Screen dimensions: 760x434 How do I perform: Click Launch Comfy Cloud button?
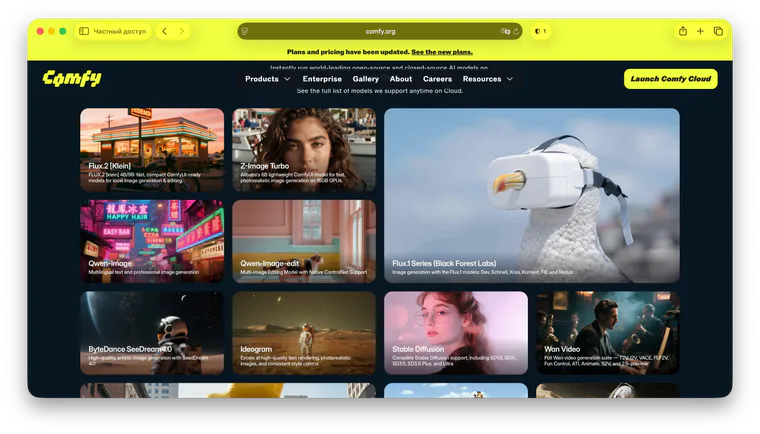(x=671, y=79)
